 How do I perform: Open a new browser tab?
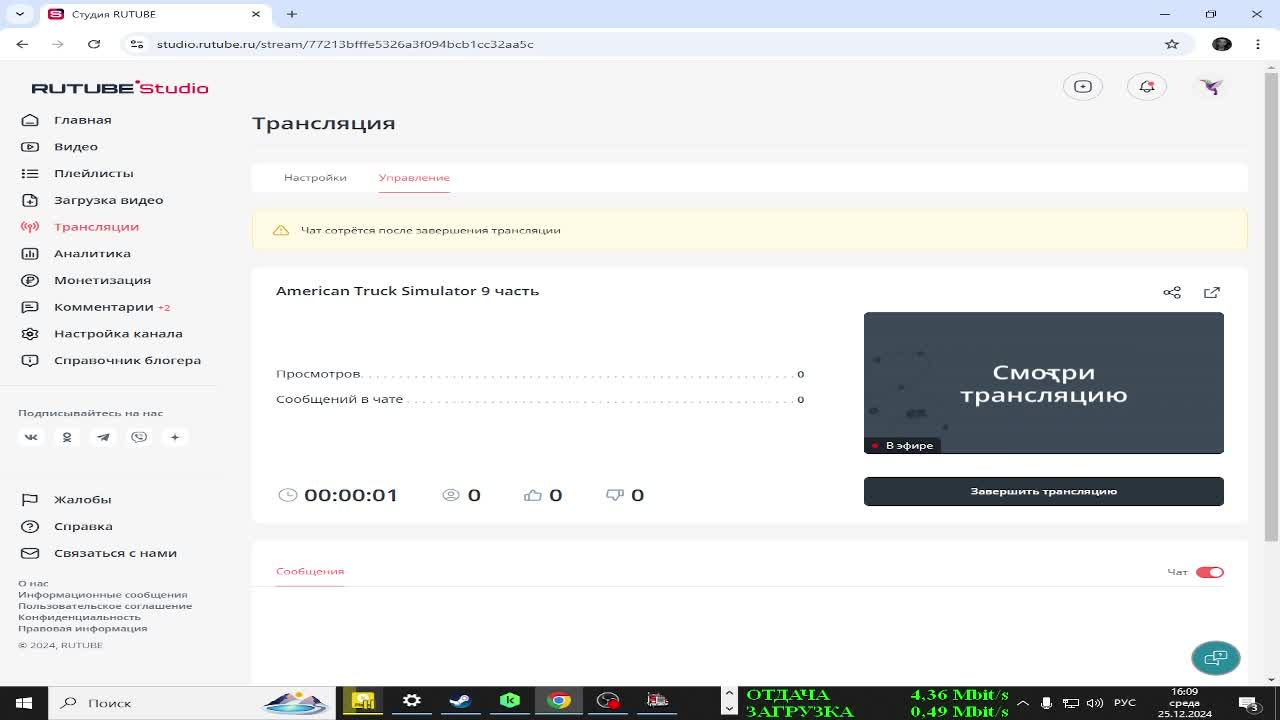pyautogui.click(x=292, y=14)
